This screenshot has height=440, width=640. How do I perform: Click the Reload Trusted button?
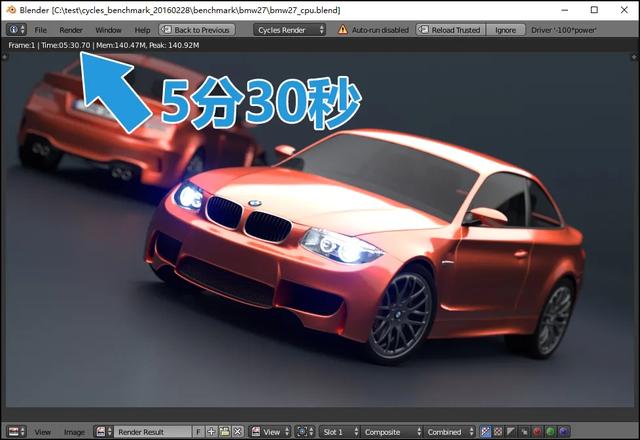(x=451, y=30)
